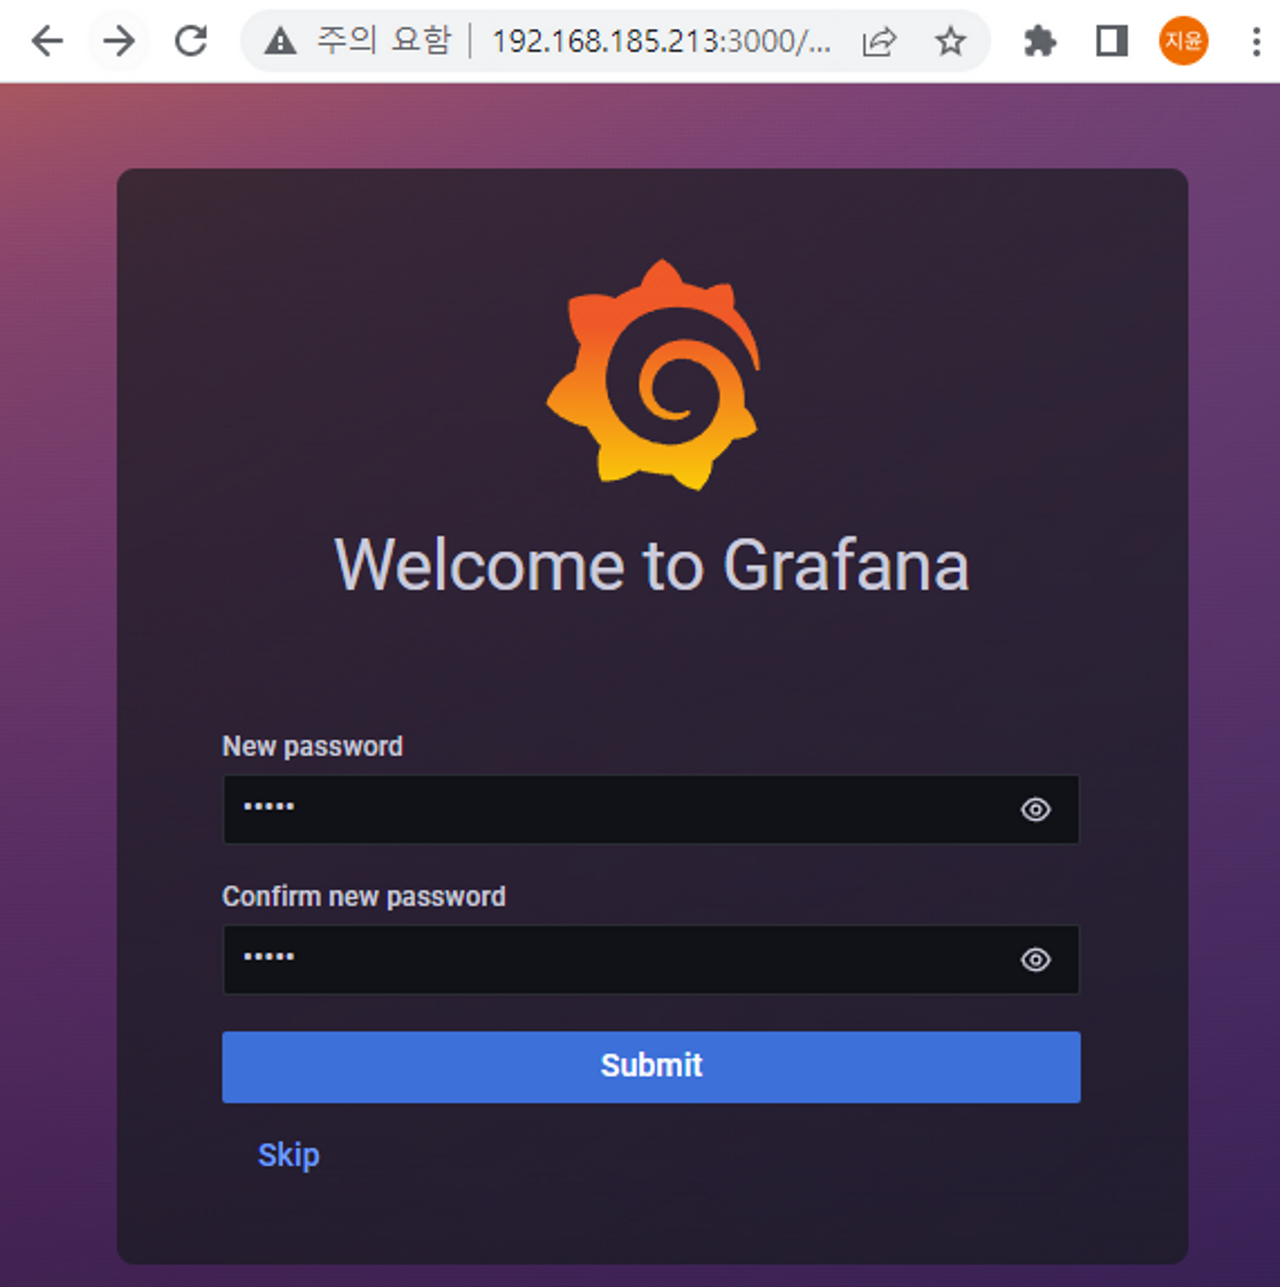Open the not-secure warning site info
This screenshot has width=1280, height=1287.
pos(281,41)
